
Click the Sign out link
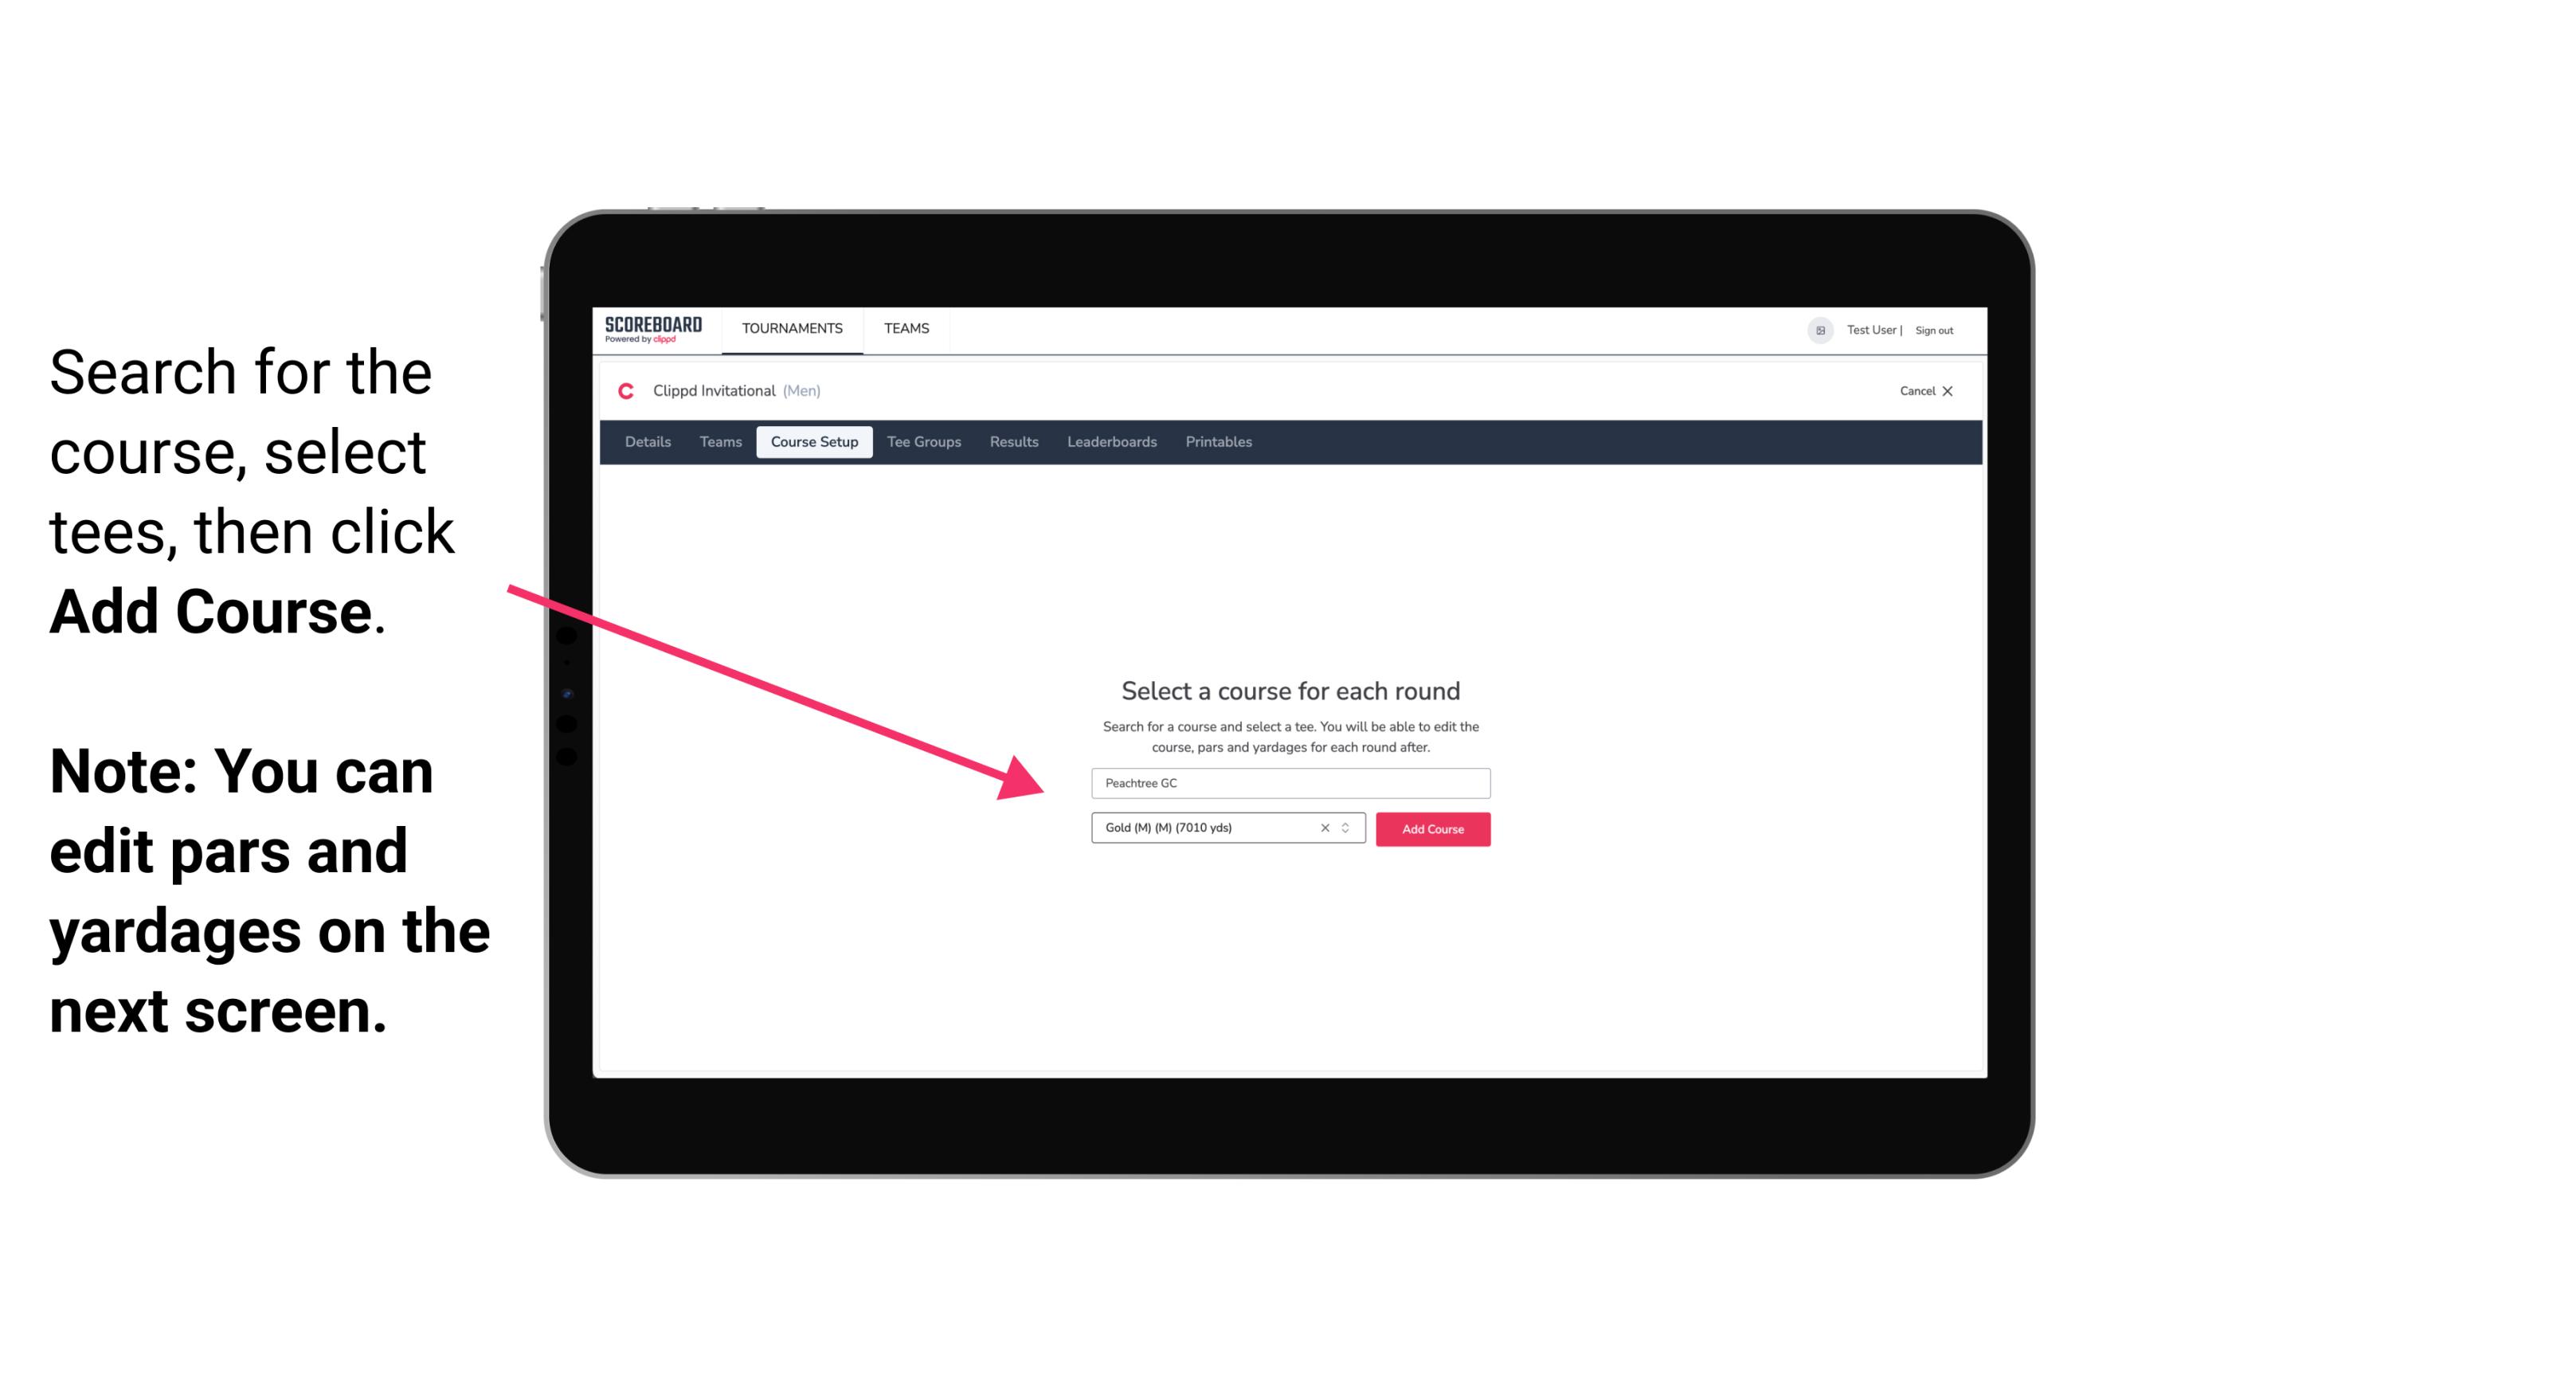tap(1933, 330)
